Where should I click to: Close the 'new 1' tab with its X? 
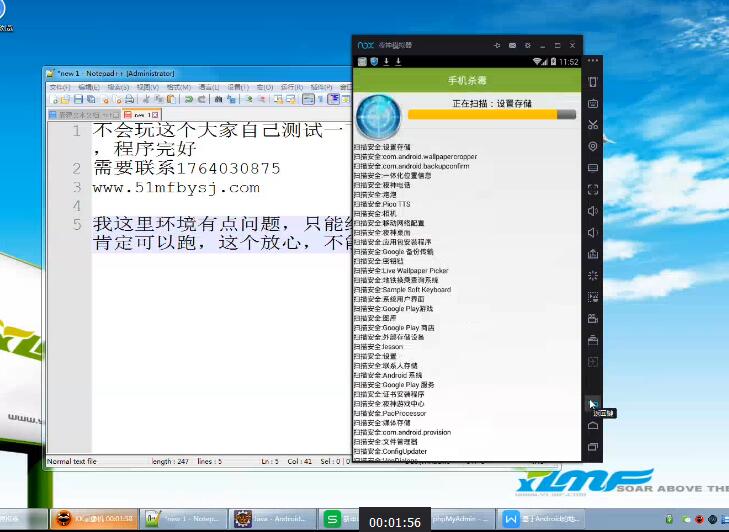pyautogui.click(x=155, y=114)
